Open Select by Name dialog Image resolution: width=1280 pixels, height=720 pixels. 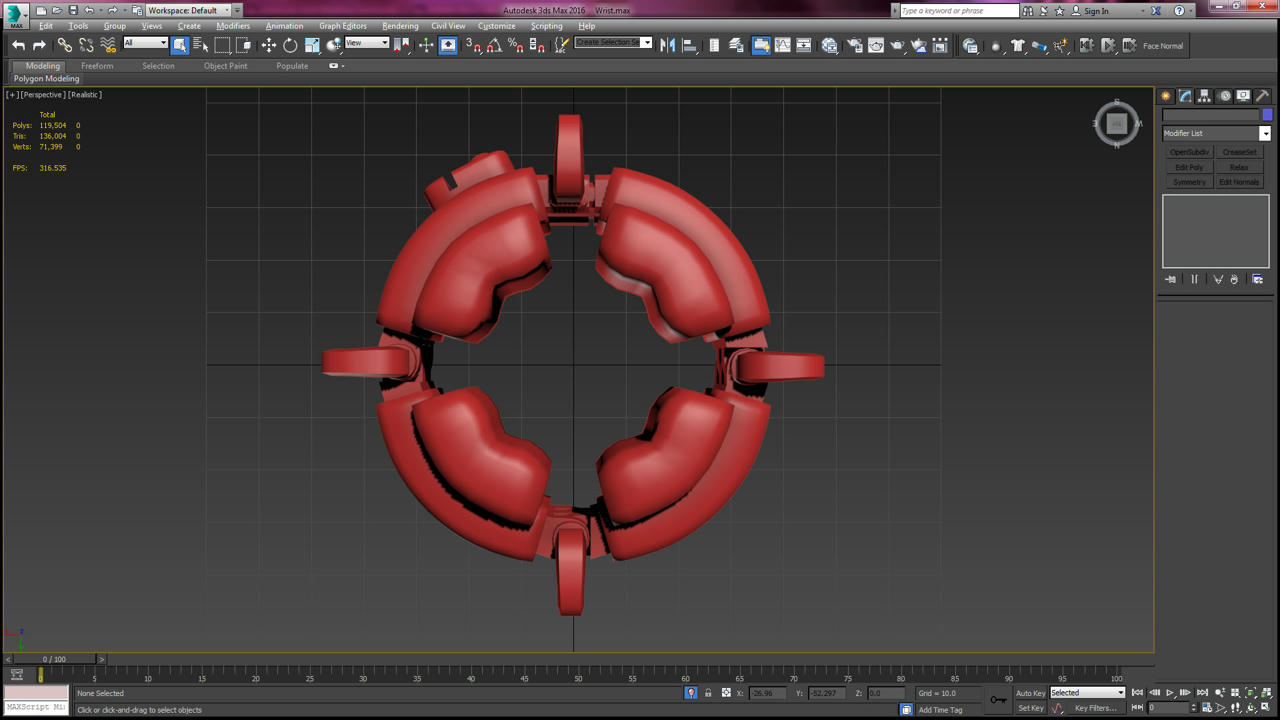(x=200, y=45)
